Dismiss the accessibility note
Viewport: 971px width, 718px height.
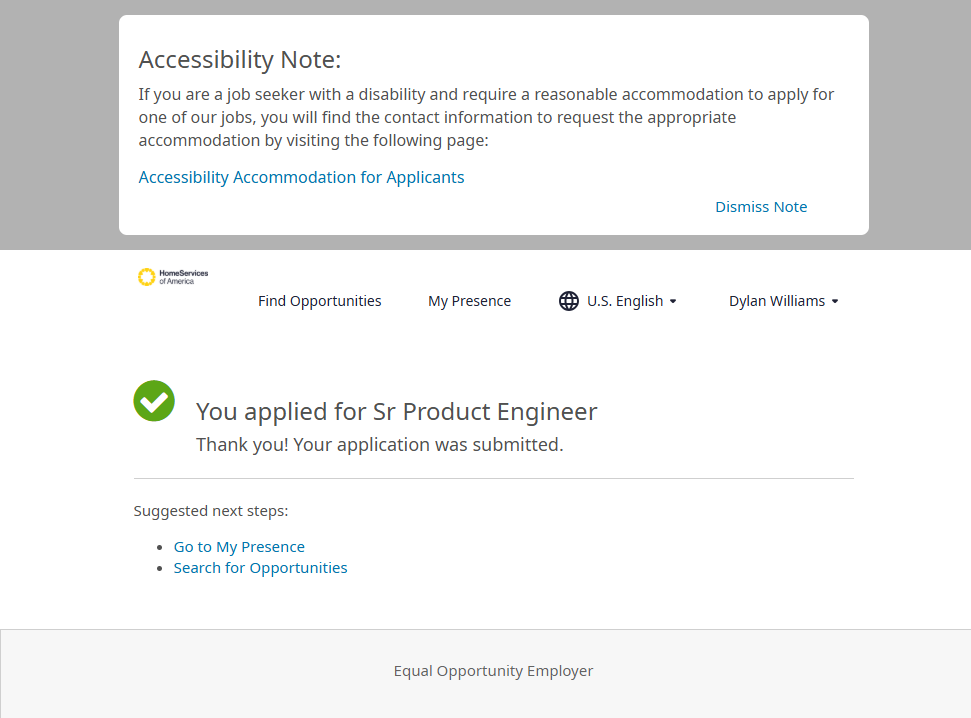click(761, 207)
